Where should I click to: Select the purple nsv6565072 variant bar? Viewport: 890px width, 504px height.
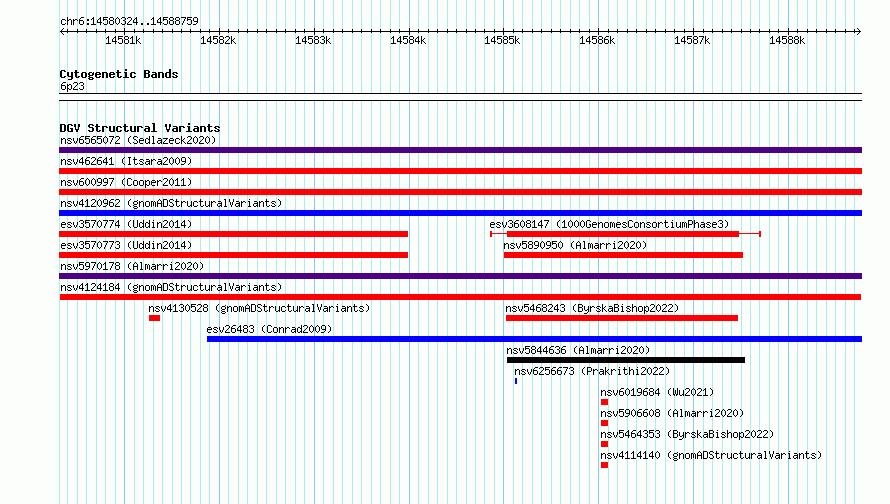pos(460,150)
